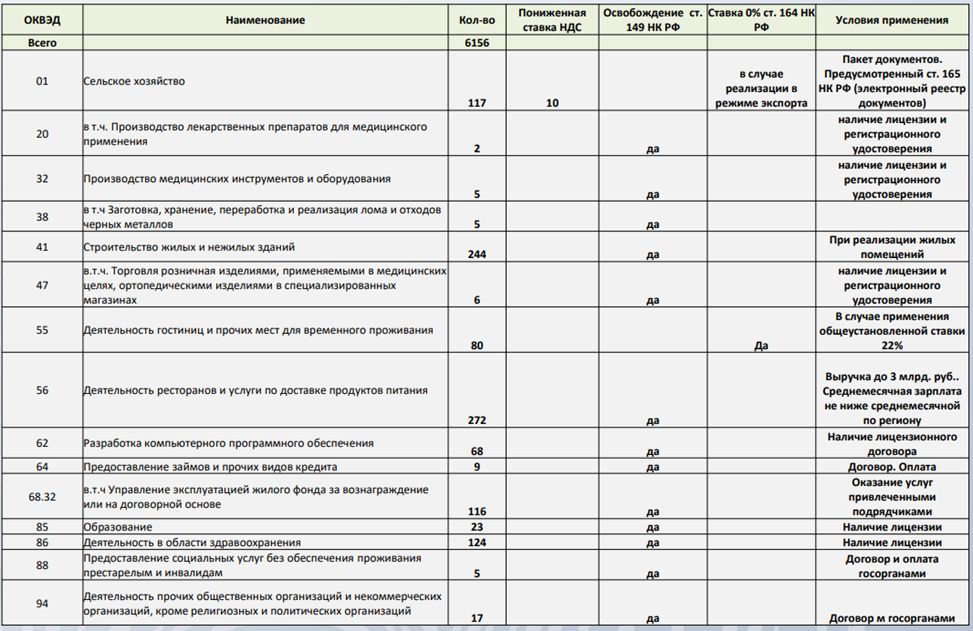Screen dimensions: 973x631
Task: Select the Пониженная ставка НДС header
Action: [553, 20]
